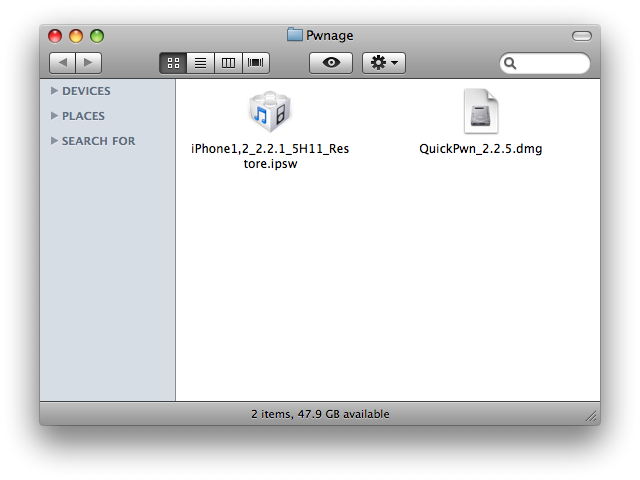Go back with the left arrow button
640x480 pixels.
[x=62, y=63]
